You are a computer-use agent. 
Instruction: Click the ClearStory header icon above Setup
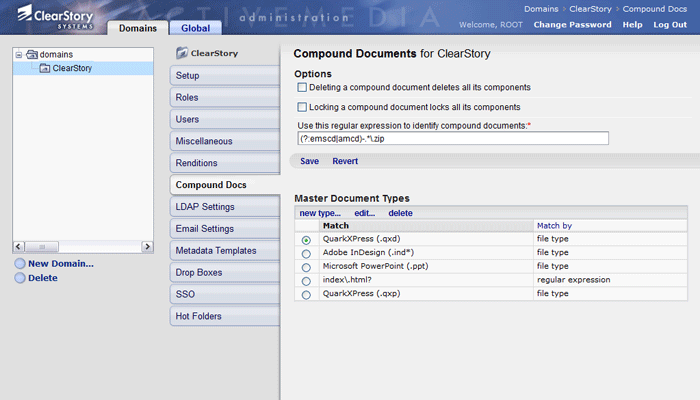pos(181,53)
